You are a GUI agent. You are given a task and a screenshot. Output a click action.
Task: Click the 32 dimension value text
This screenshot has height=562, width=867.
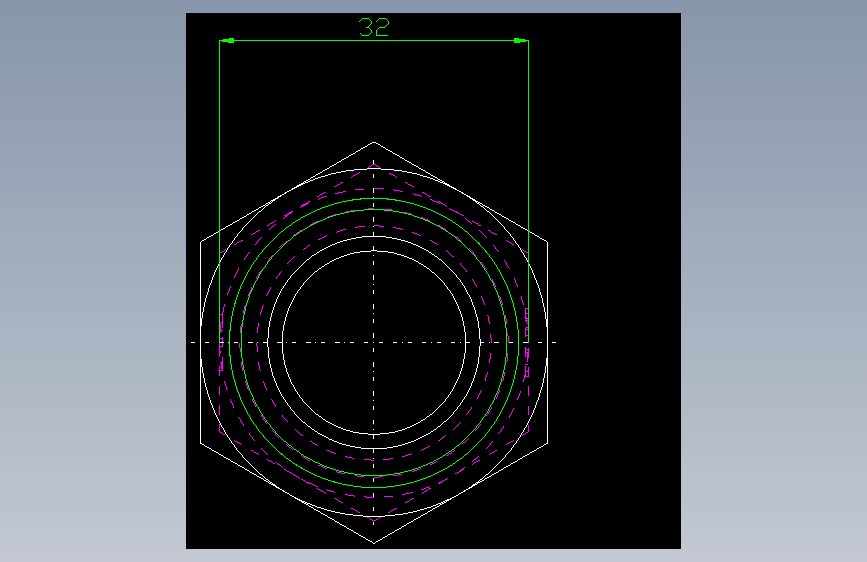point(374,27)
